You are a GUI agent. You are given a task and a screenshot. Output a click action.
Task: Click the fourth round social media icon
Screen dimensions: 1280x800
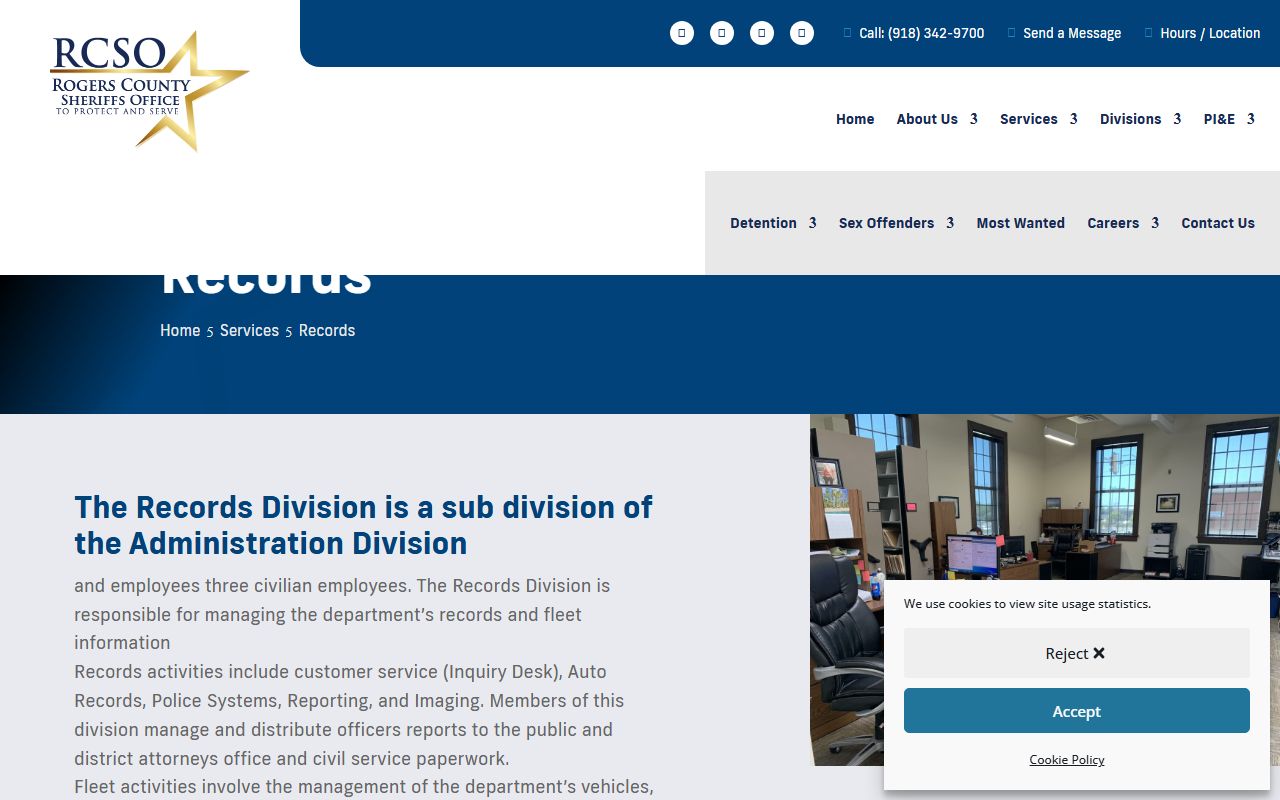(x=802, y=33)
